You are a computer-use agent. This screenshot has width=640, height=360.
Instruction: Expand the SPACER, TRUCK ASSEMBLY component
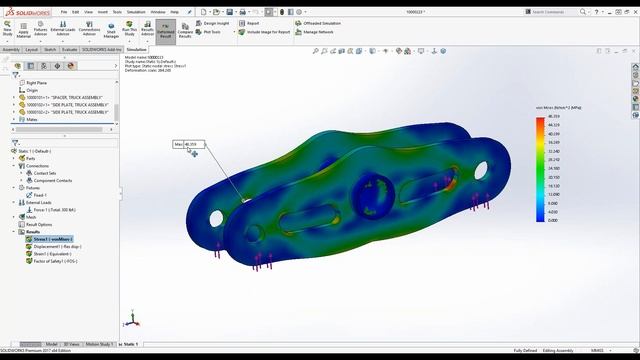click(14, 98)
